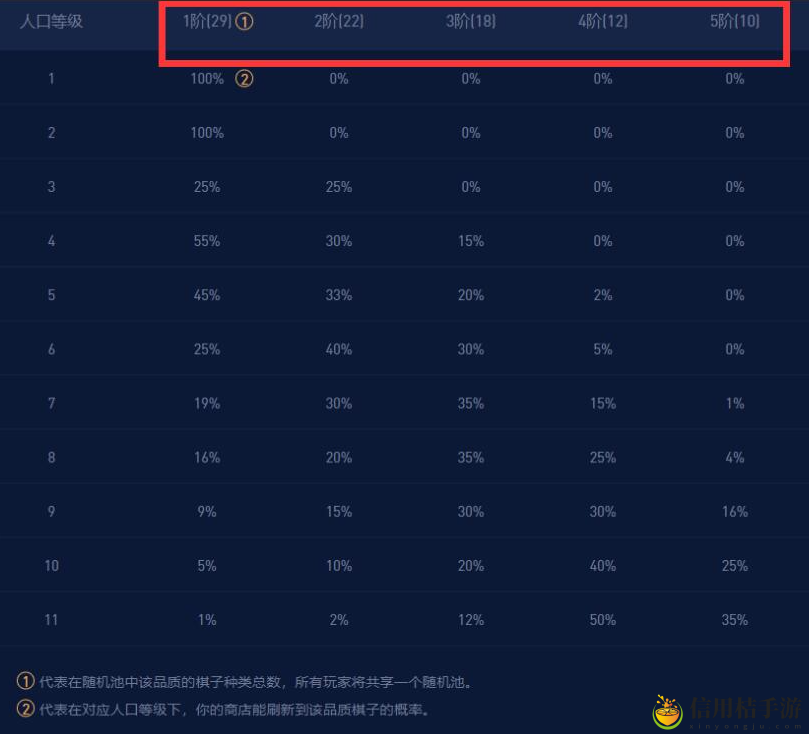Screen dimensions: 809x734
Task: Click the 100% cell in level 2 row
Action: coord(207,133)
